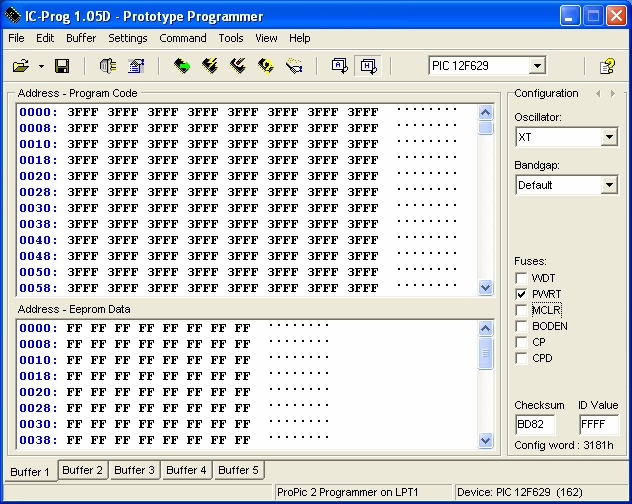Expand the Bandgap Default dropdown
632x504 pixels.
(x=609, y=185)
